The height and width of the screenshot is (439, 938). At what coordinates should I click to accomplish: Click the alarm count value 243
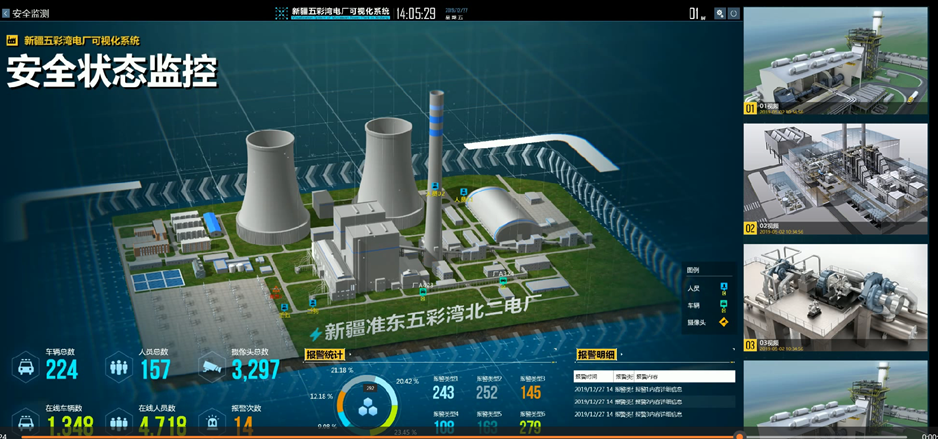tap(443, 392)
